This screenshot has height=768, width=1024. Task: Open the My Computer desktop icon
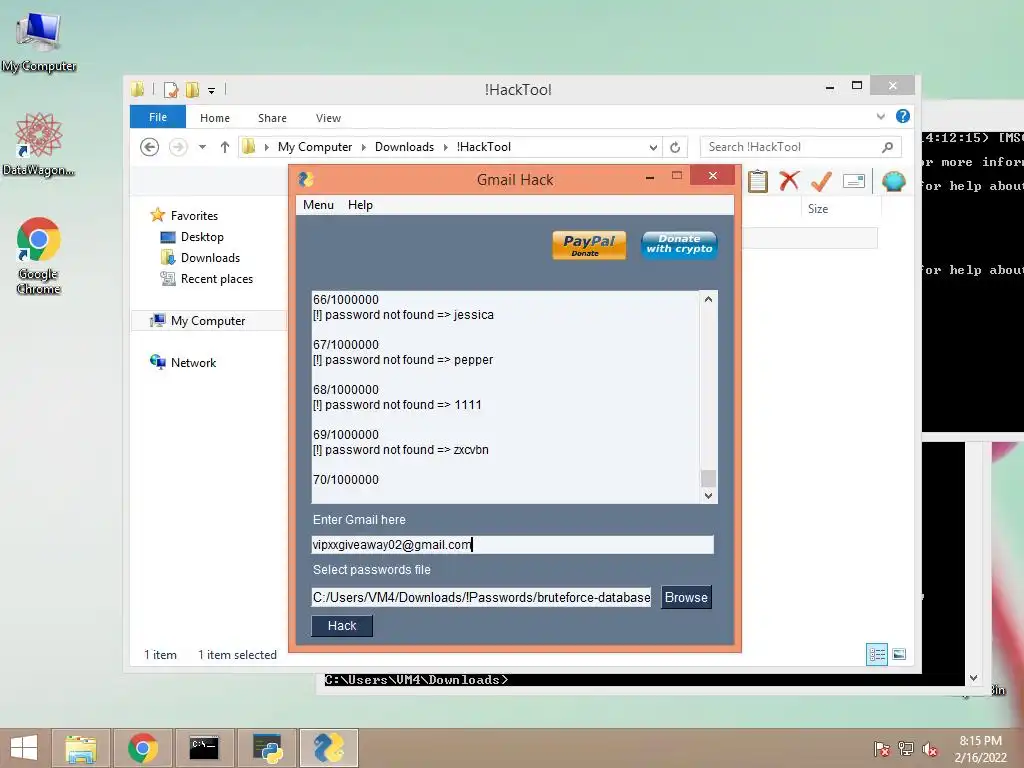[x=39, y=42]
